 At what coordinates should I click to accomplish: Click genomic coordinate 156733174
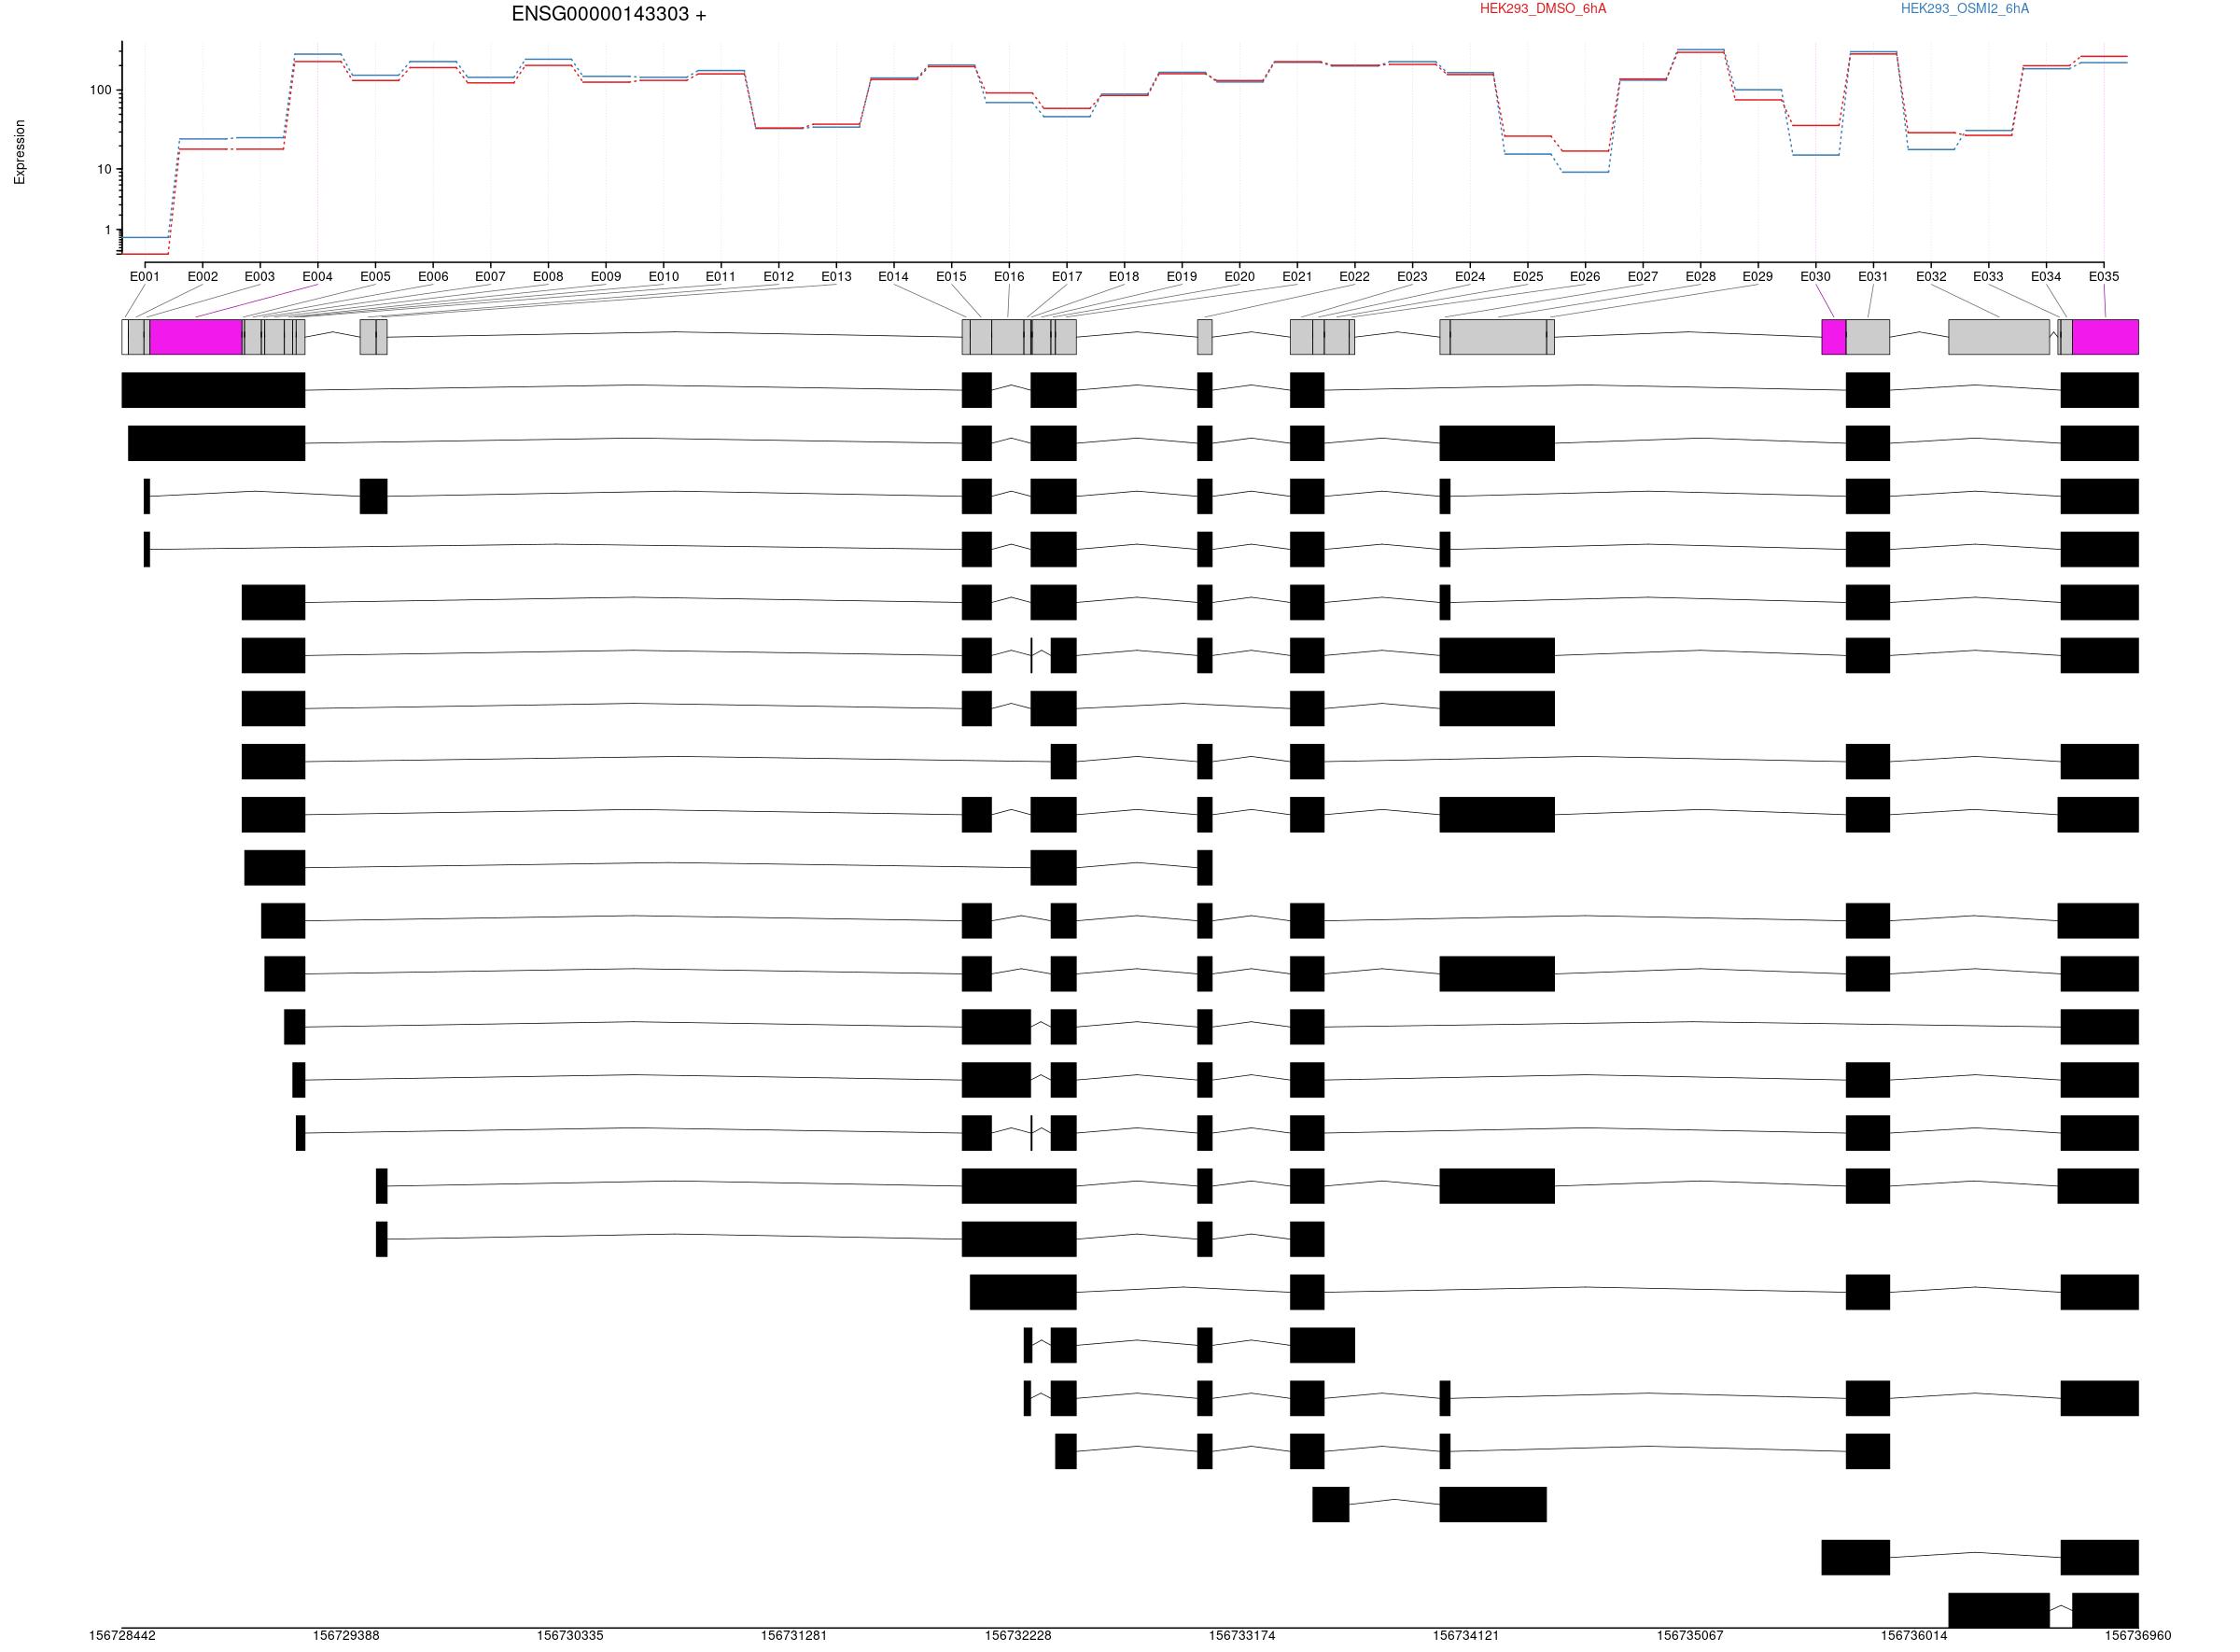click(x=1242, y=1636)
